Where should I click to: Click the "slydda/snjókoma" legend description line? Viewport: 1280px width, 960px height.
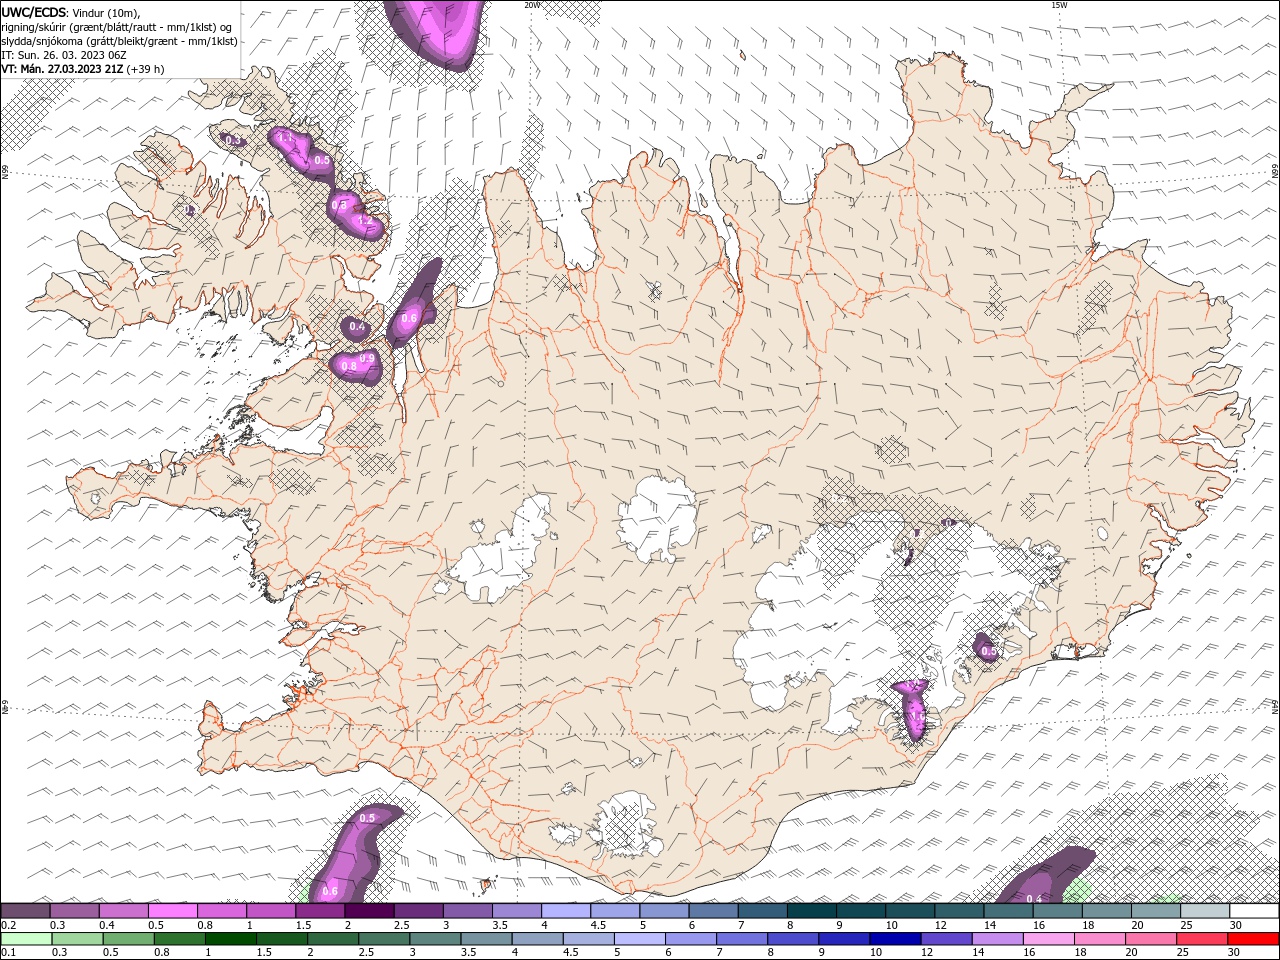(119, 41)
